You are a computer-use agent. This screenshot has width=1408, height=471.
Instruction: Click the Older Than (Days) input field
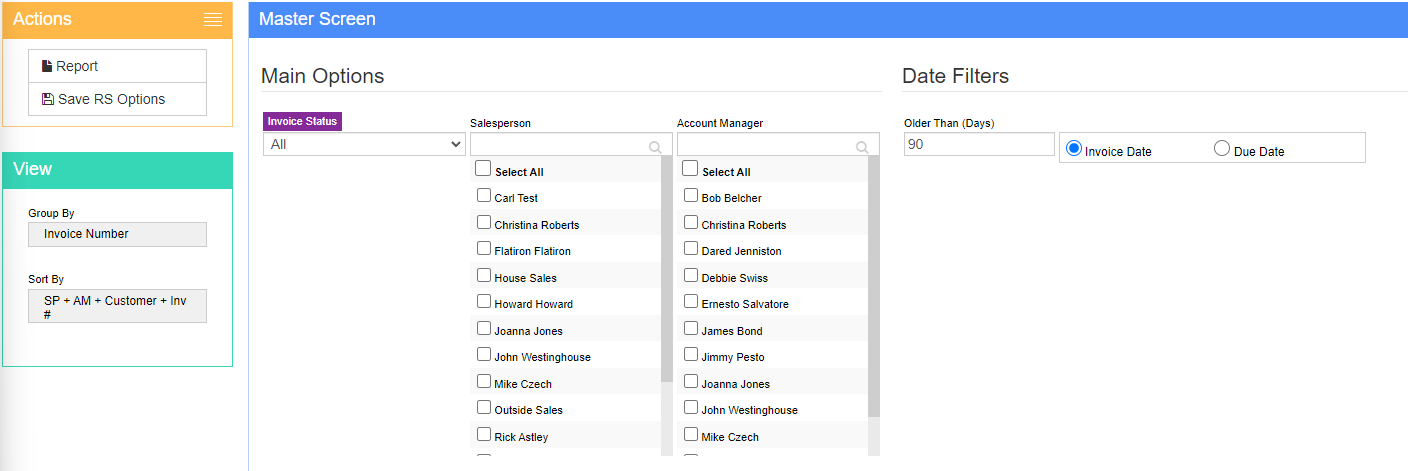(979, 144)
